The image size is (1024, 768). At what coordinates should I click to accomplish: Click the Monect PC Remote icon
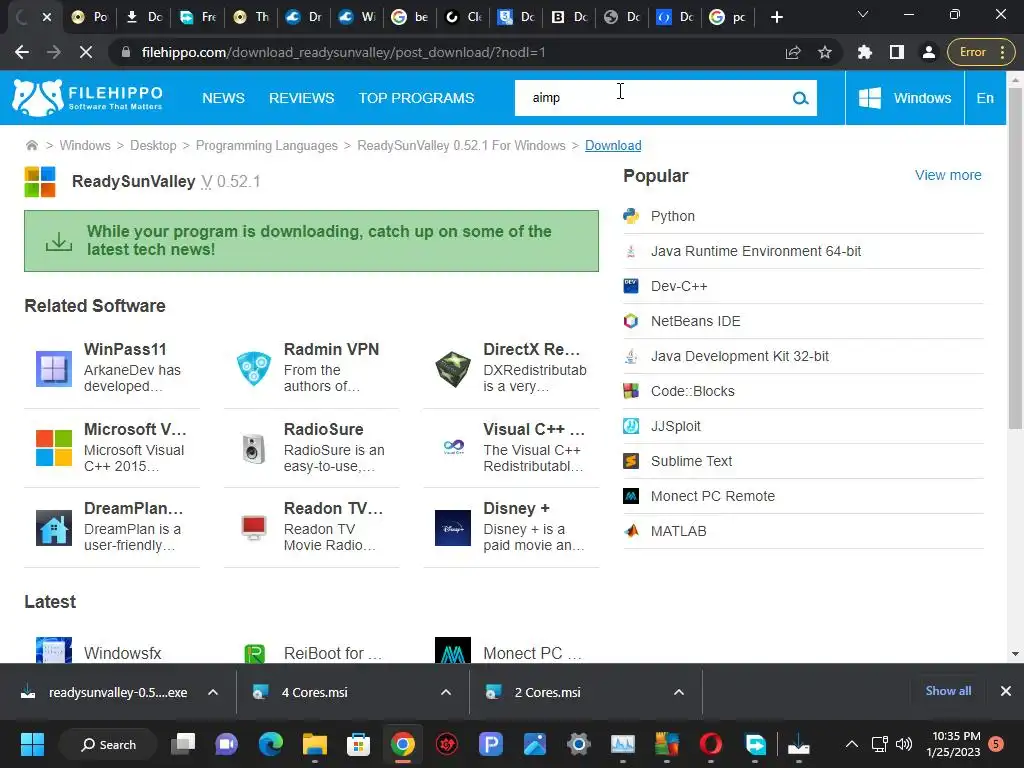[631, 496]
